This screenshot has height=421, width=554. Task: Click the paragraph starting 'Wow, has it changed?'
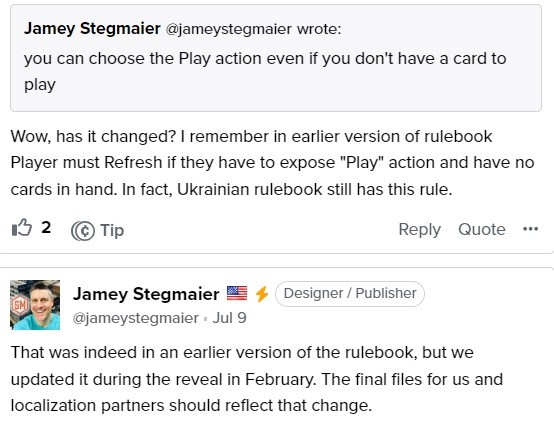pos(272,163)
